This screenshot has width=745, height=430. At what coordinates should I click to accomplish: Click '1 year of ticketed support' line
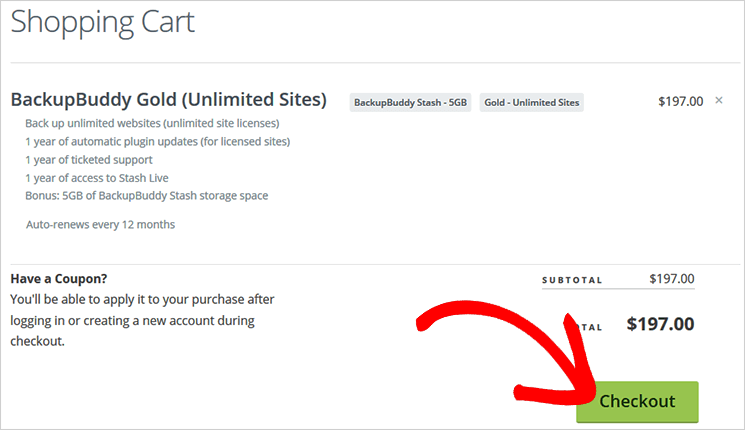[x=89, y=160]
